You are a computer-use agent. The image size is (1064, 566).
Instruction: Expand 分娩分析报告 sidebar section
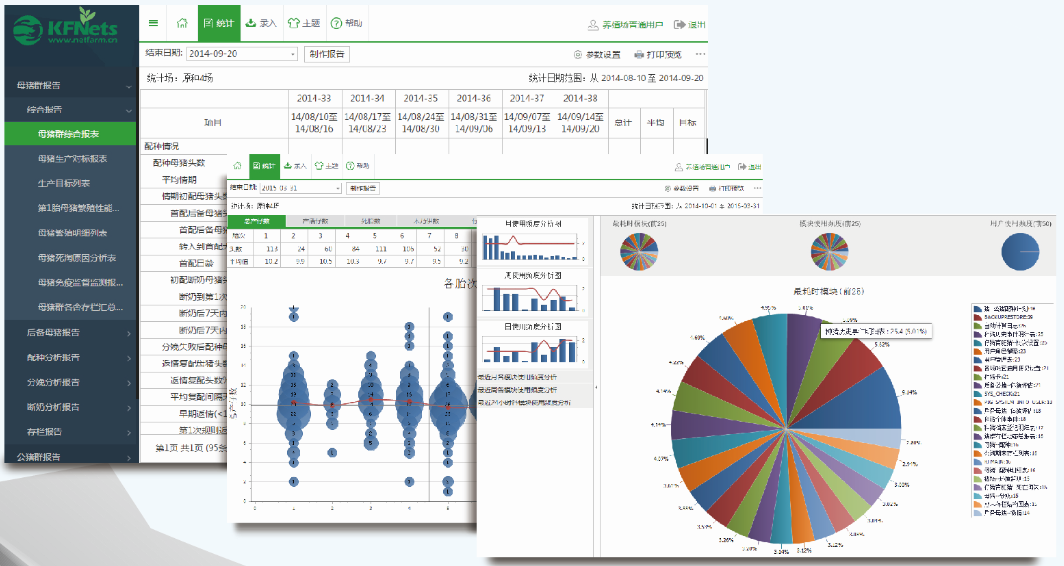(71, 382)
